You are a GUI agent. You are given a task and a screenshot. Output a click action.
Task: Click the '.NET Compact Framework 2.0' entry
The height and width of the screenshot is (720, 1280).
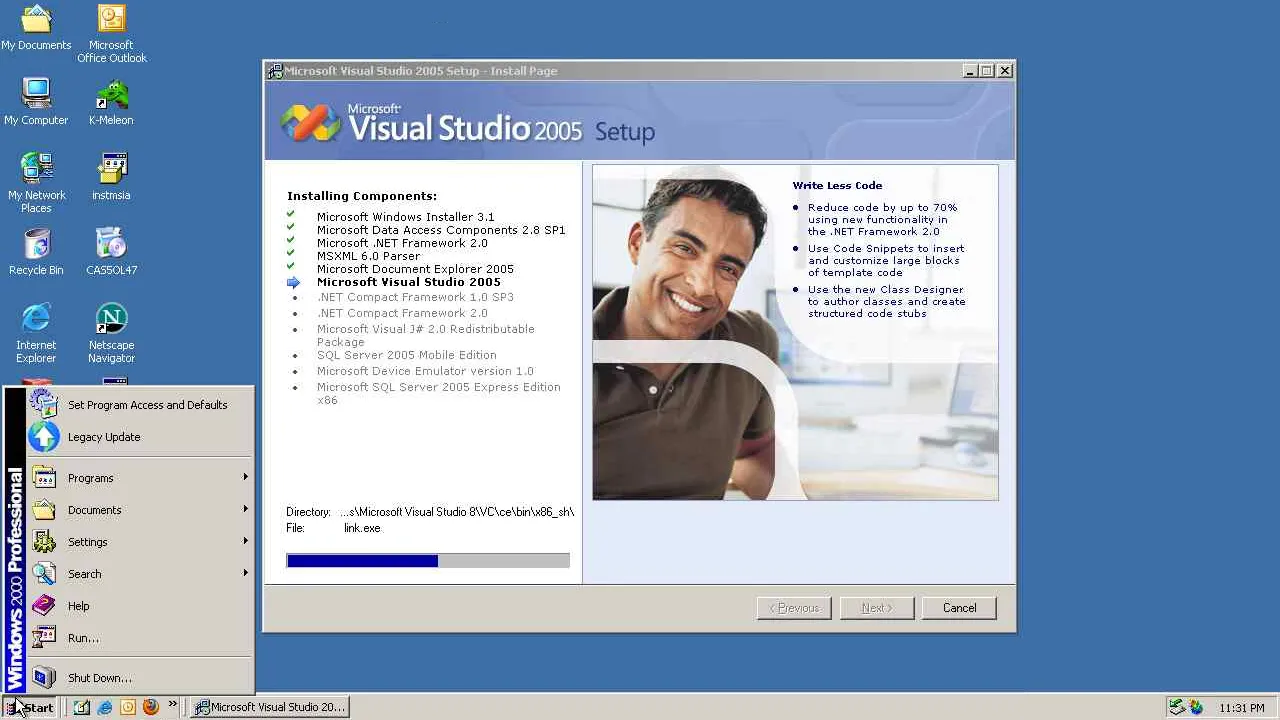click(x=402, y=313)
